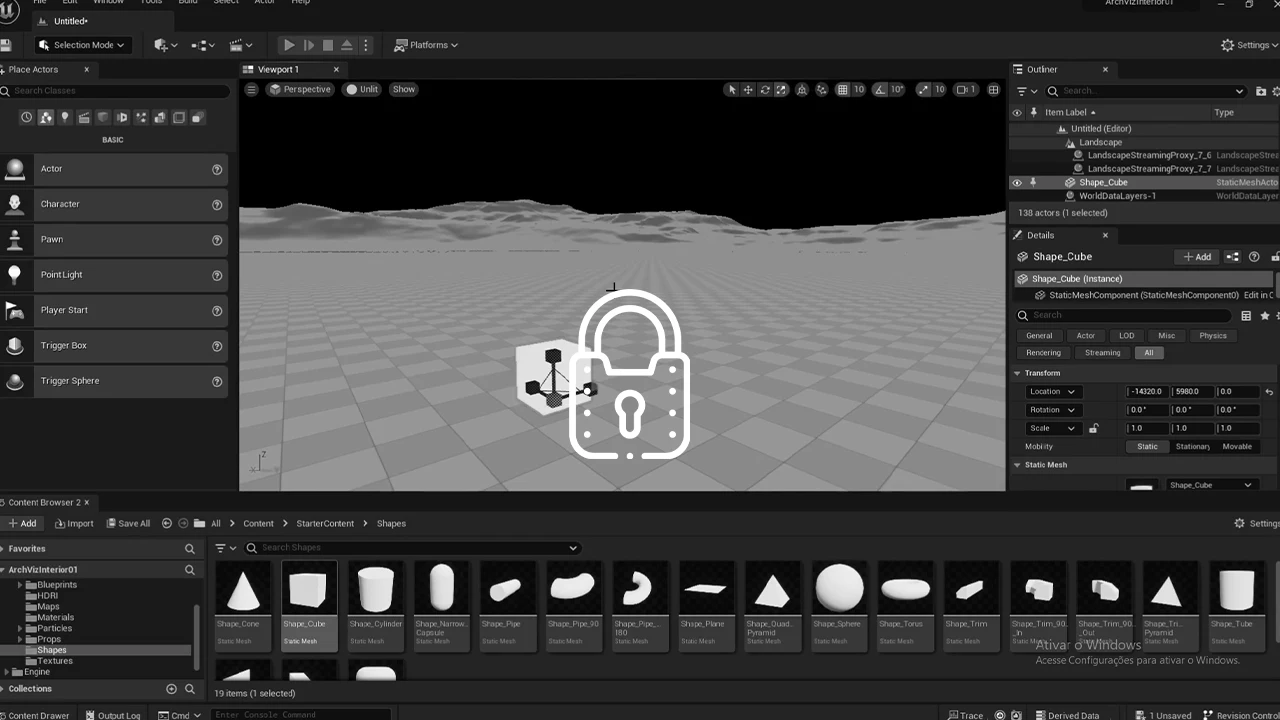Choose the Scale objects tool
This screenshot has width=1280, height=720.
(x=781, y=90)
